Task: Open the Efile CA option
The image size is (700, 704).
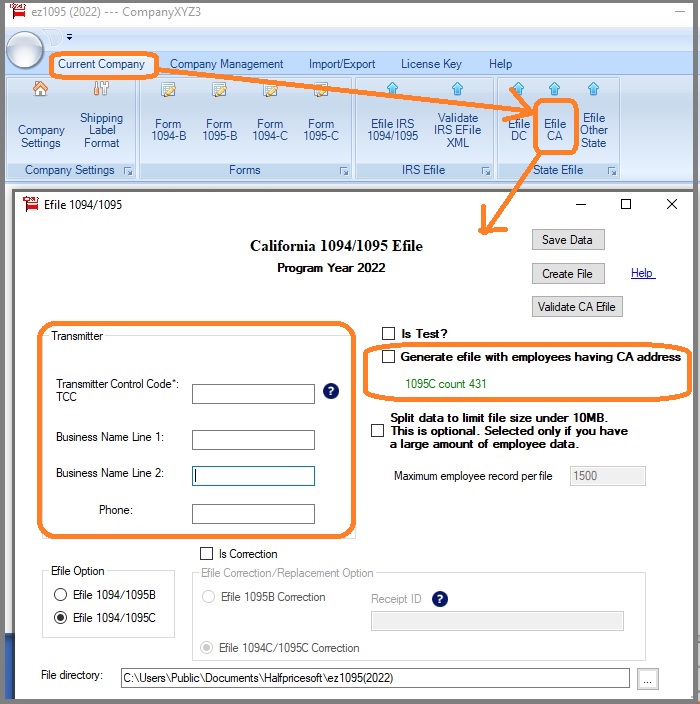Action: (x=554, y=118)
